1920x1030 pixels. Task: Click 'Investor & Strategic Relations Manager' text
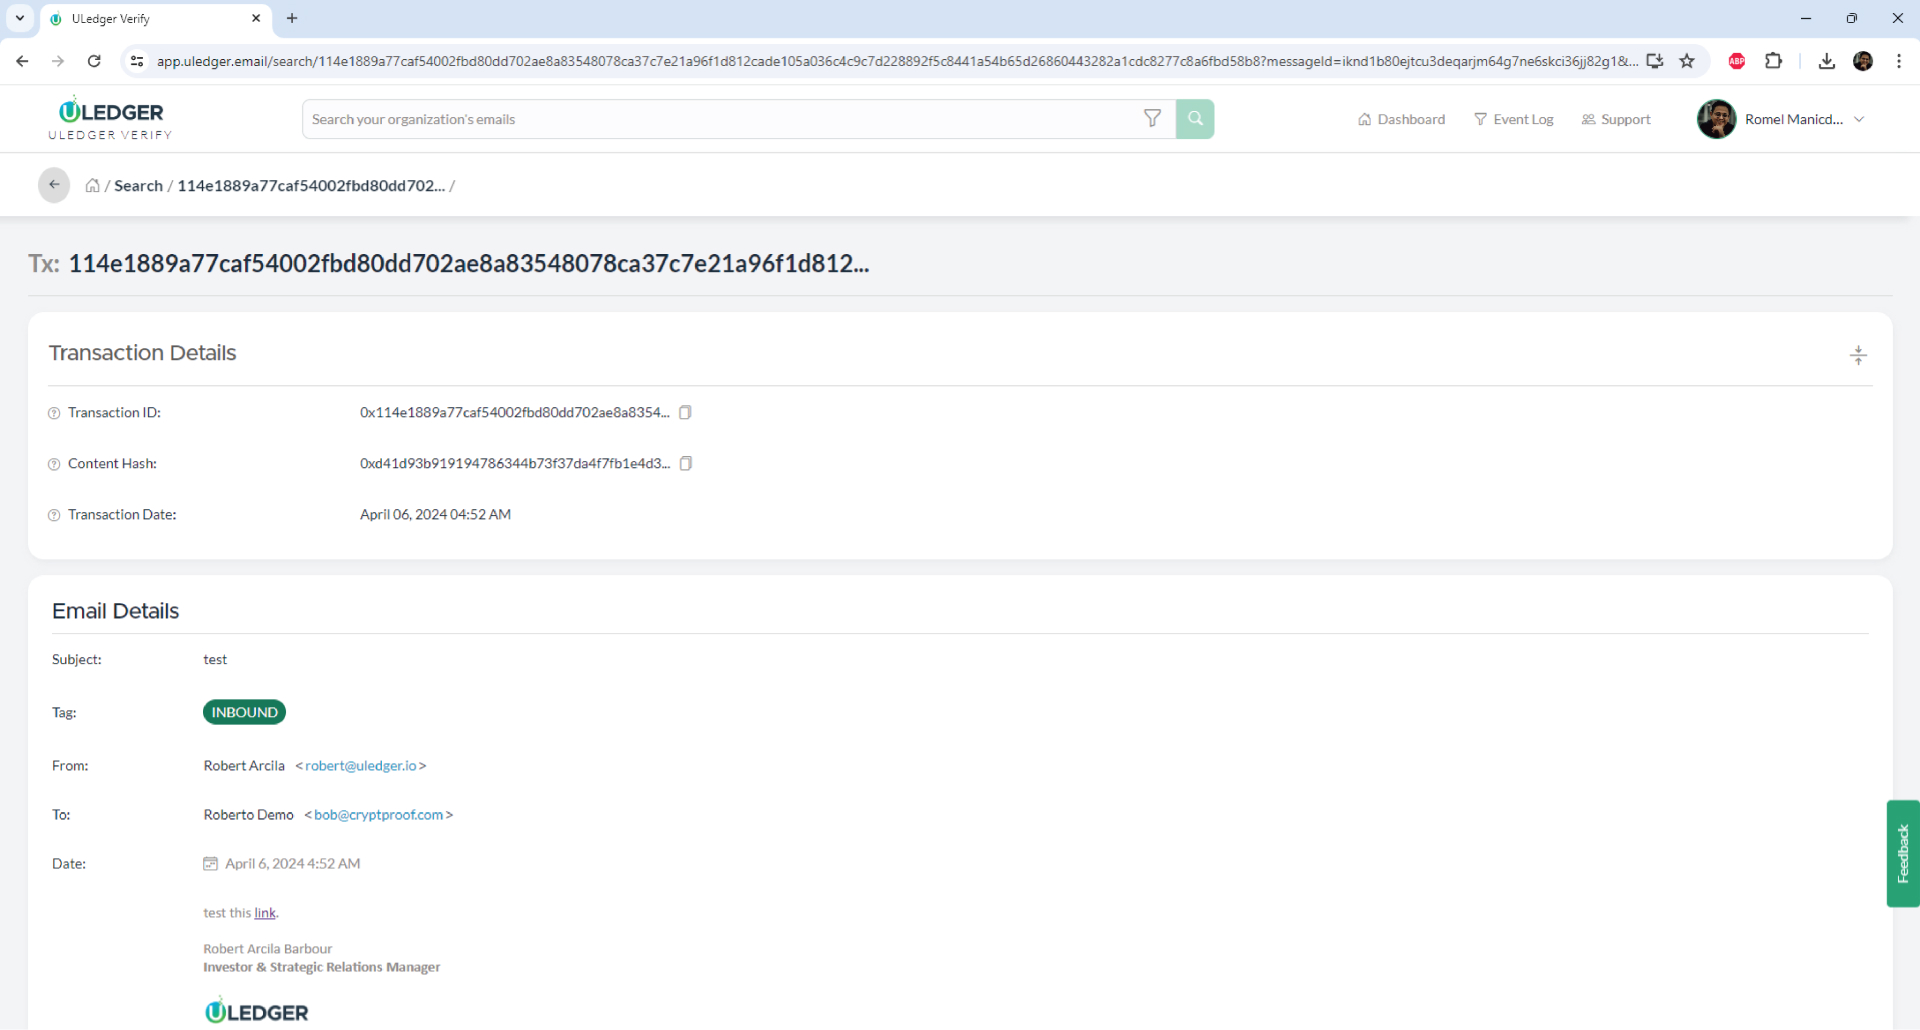(321, 967)
